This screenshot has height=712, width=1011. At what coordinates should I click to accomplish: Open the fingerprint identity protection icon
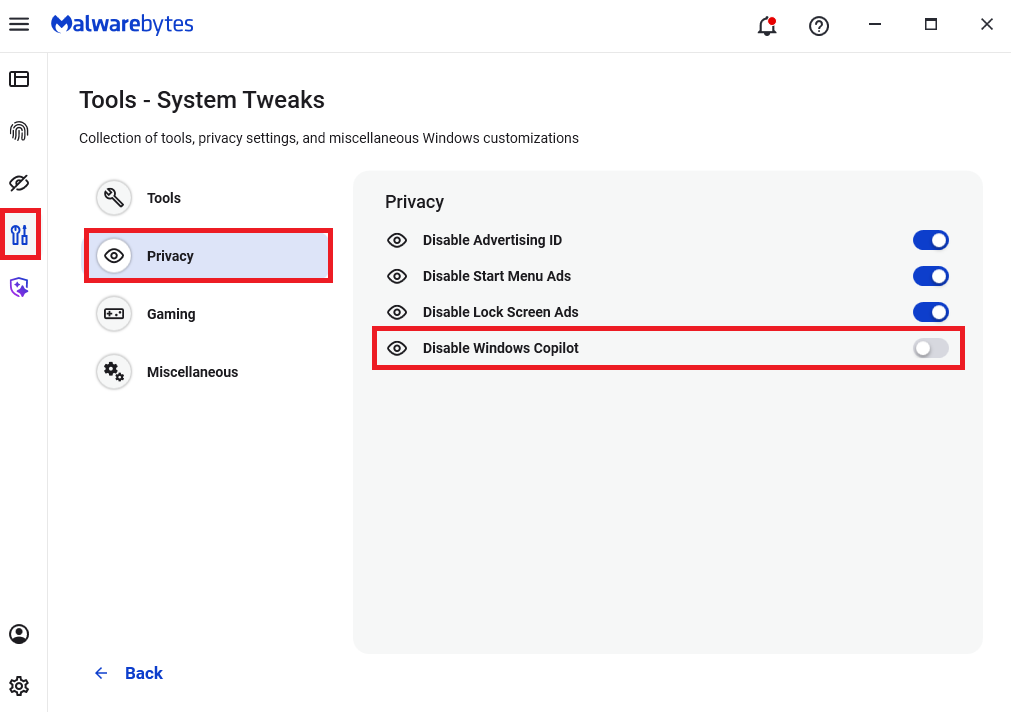point(19,131)
